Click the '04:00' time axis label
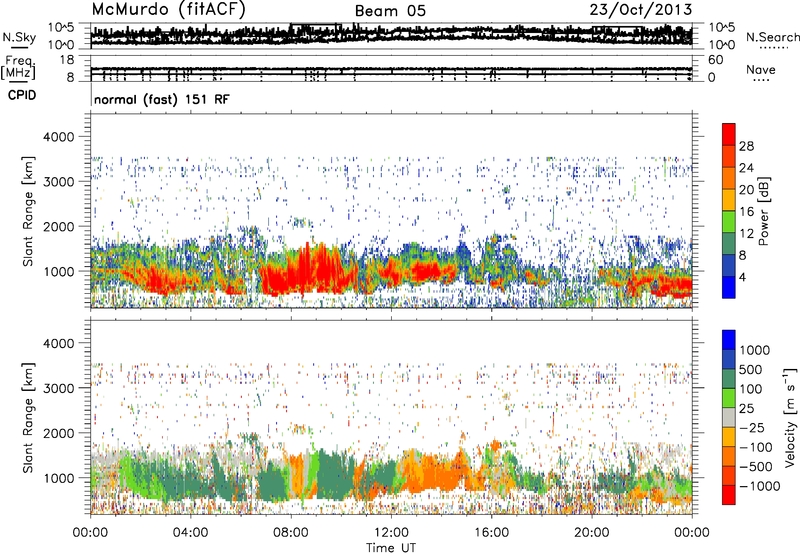Screen dimensions: 800x554 pyautogui.click(x=190, y=532)
